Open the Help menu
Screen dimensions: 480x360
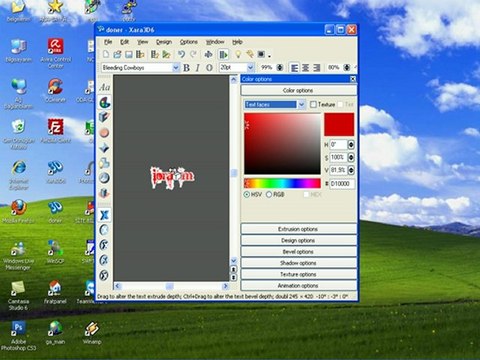pos(237,42)
